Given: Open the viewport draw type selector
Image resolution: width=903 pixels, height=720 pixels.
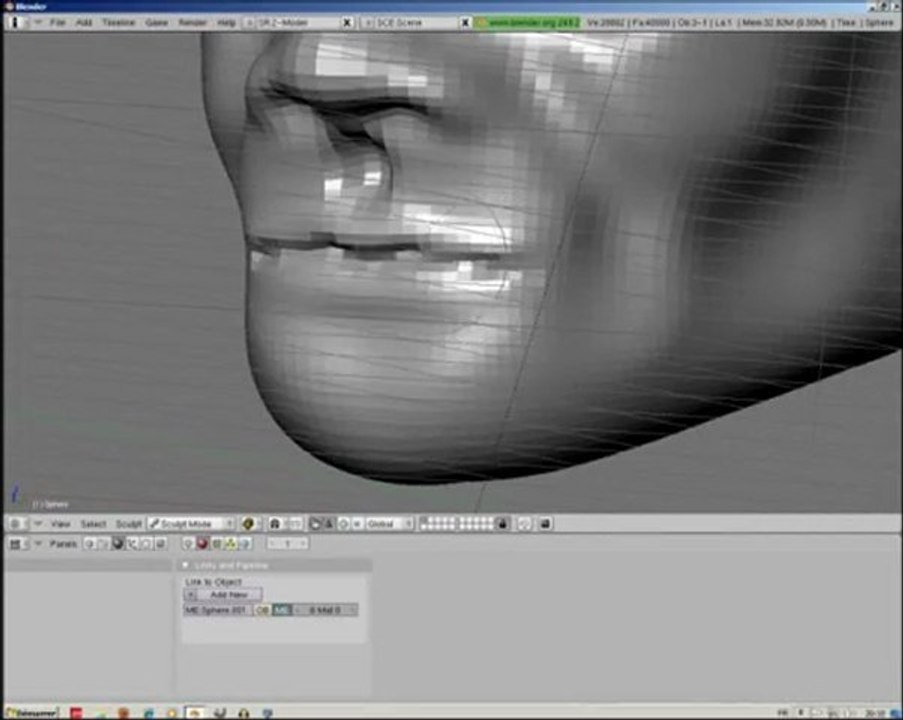Looking at the screenshot, I should (x=249, y=524).
